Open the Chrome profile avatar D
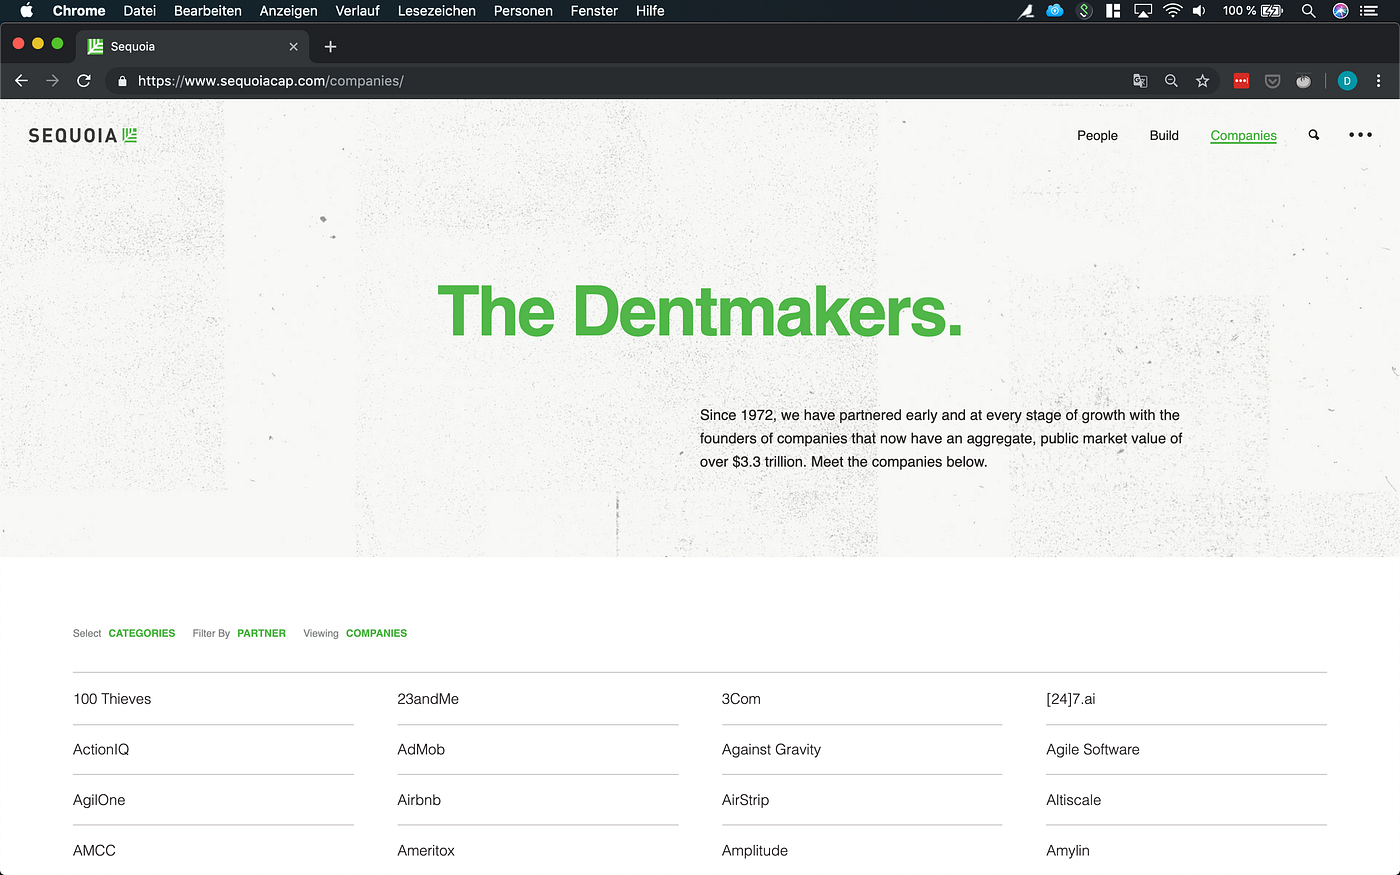The width and height of the screenshot is (1400, 875). [1347, 81]
